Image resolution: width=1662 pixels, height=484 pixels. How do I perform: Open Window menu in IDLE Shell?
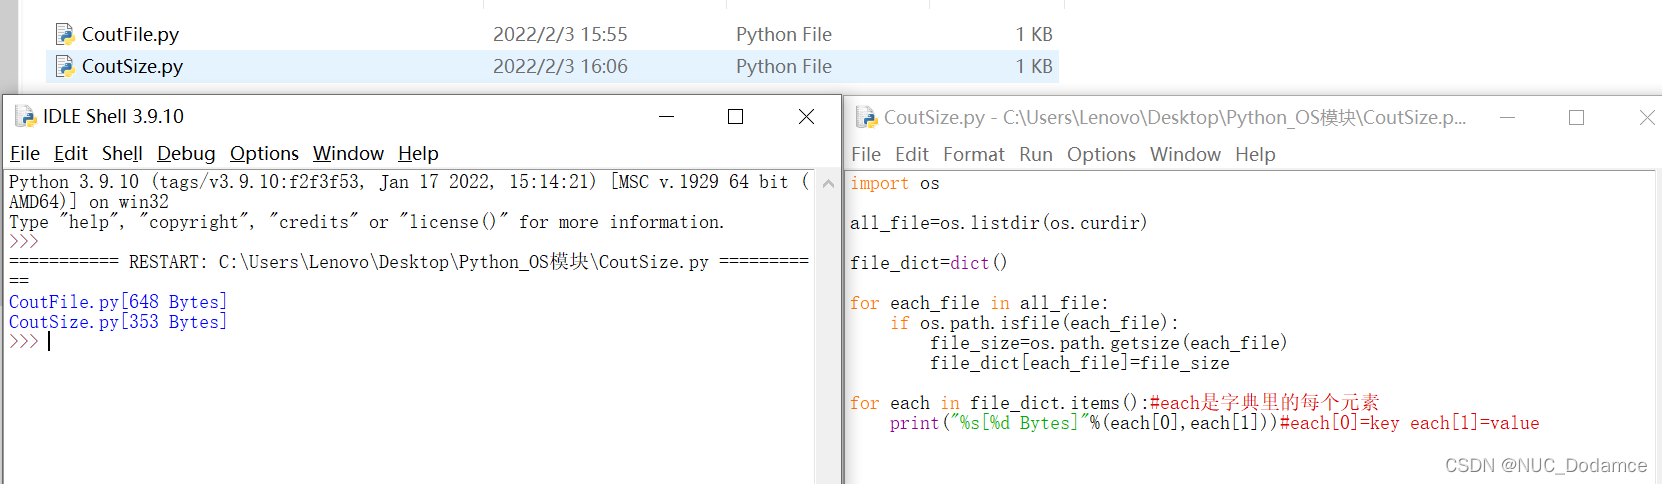348,153
